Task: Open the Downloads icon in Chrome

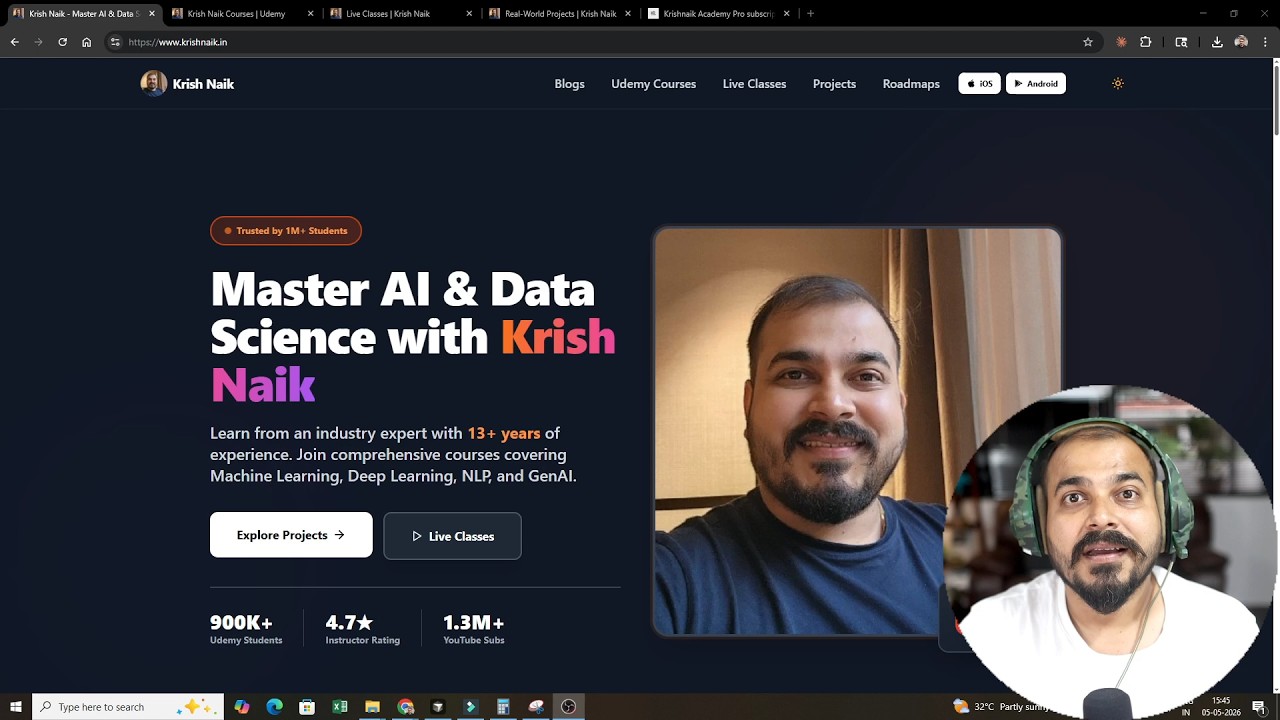Action: click(x=1217, y=42)
